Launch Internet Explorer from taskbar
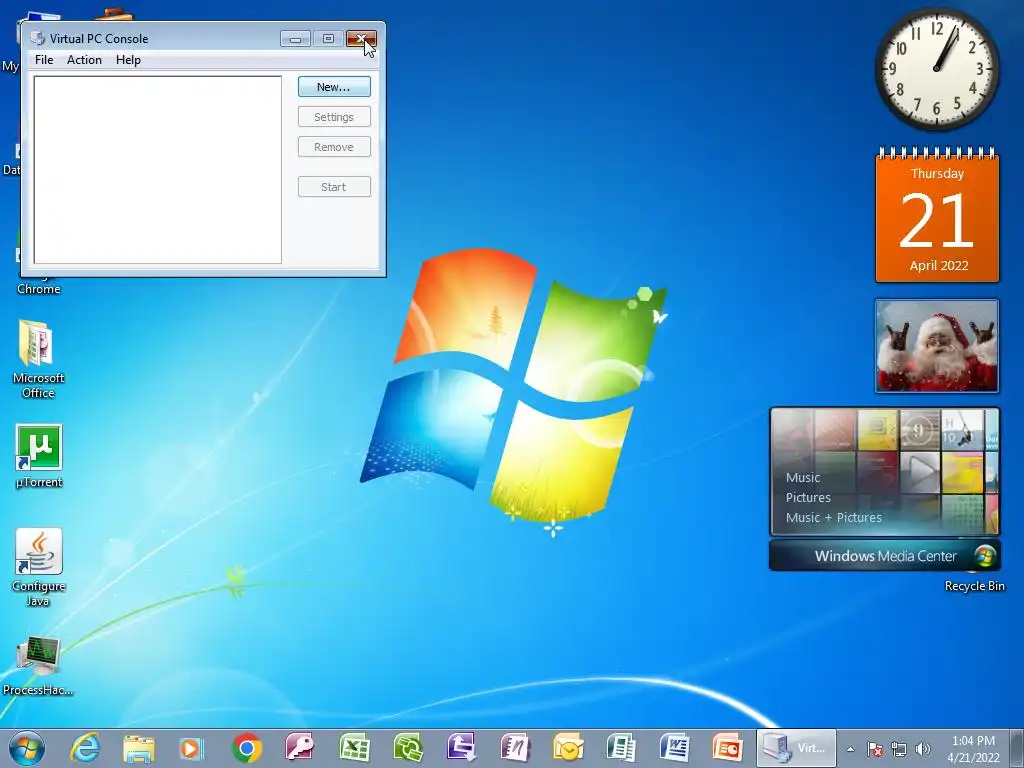Screen dimensions: 1024x768 click(86, 748)
